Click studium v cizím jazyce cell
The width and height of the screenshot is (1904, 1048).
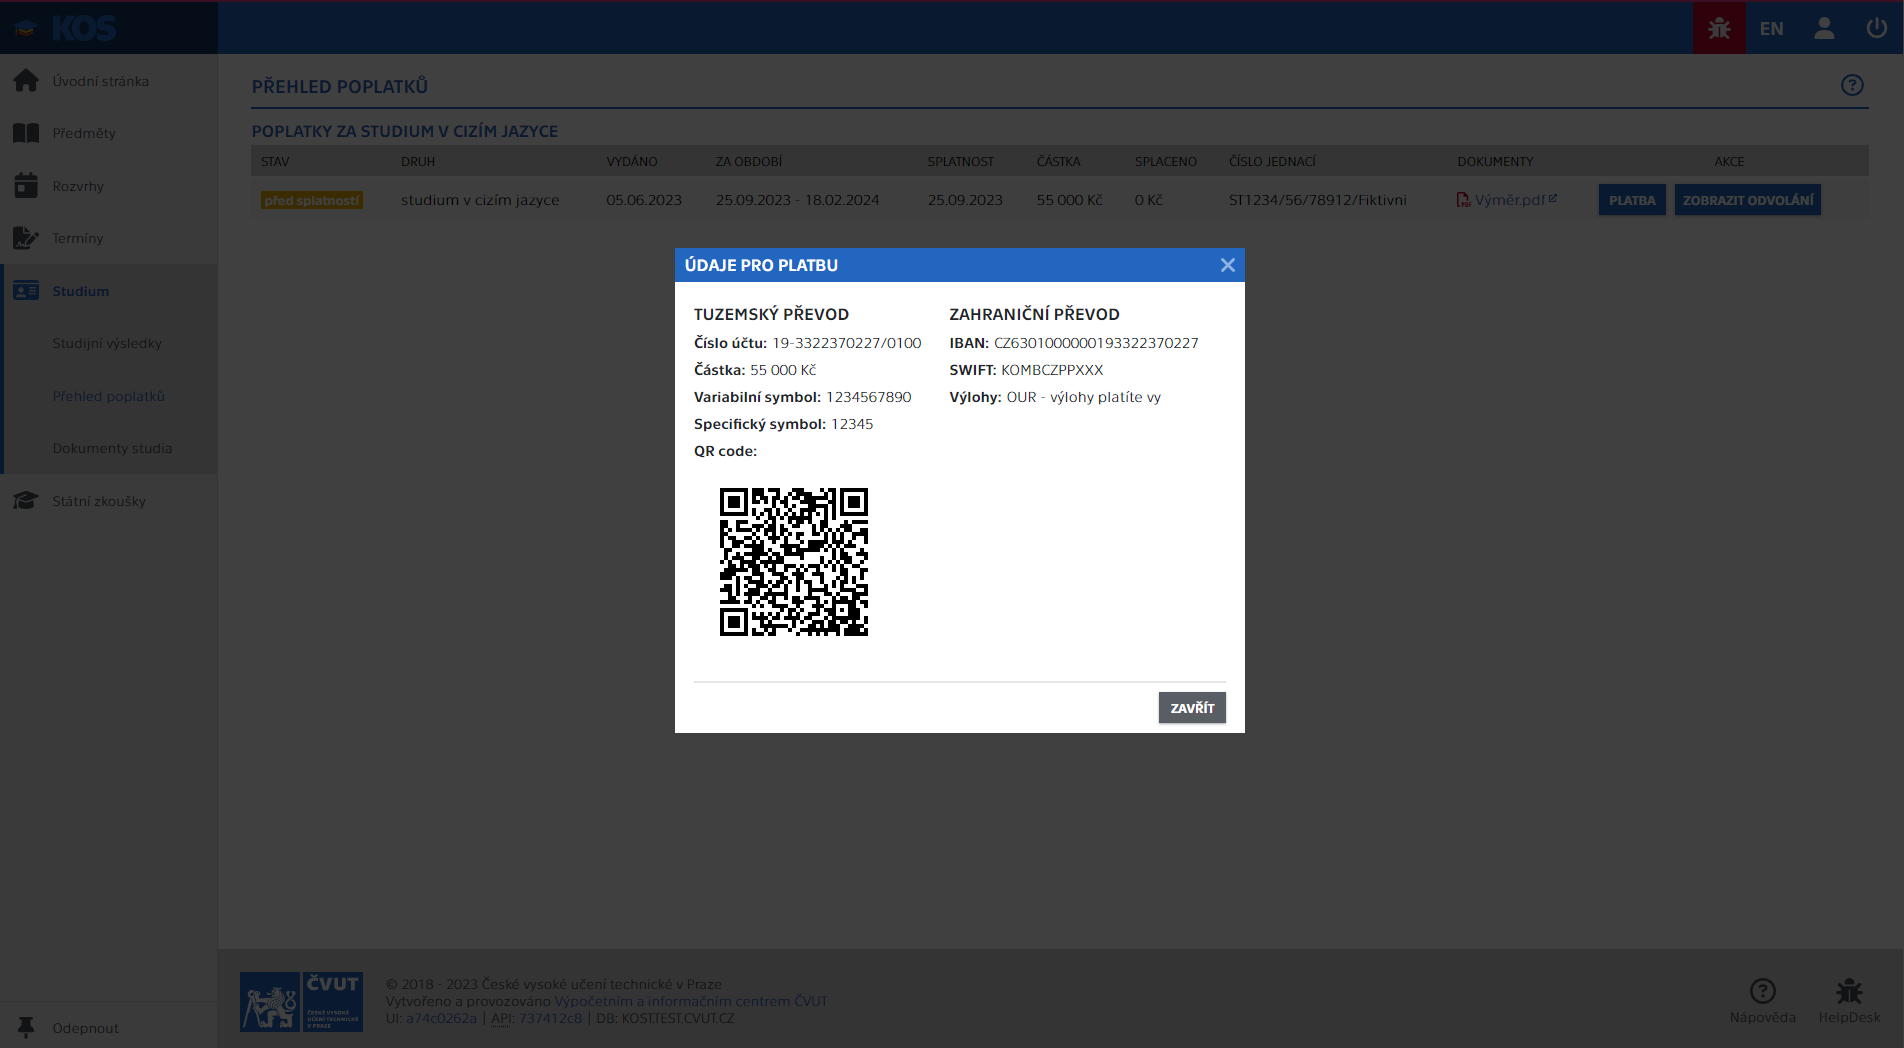pos(480,200)
